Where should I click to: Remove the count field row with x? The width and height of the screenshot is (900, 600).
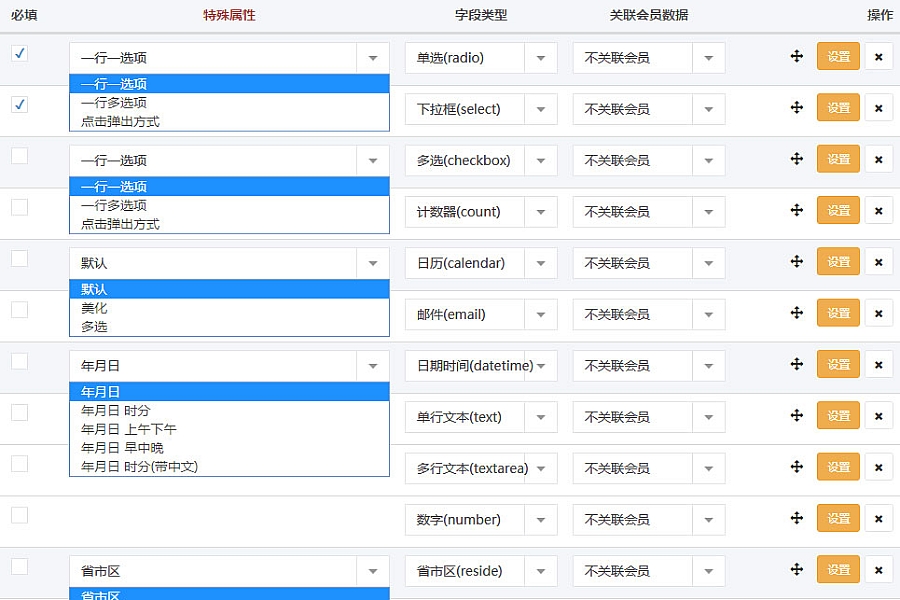(x=878, y=211)
